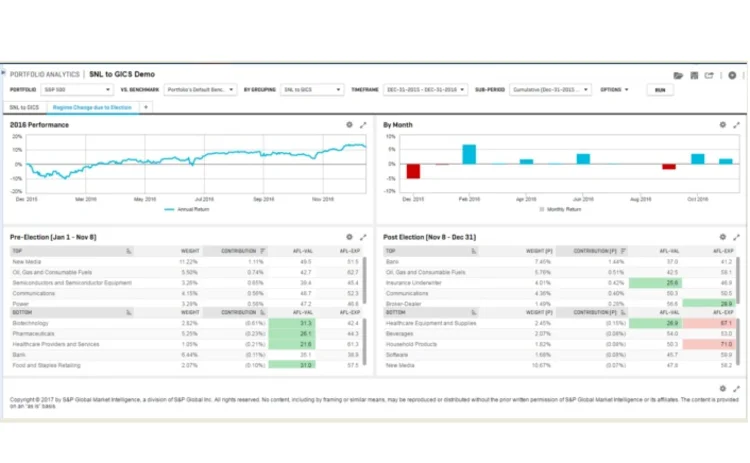Toggle the Monthly Return legend entry
This screenshot has height=463, width=750.
560,209
